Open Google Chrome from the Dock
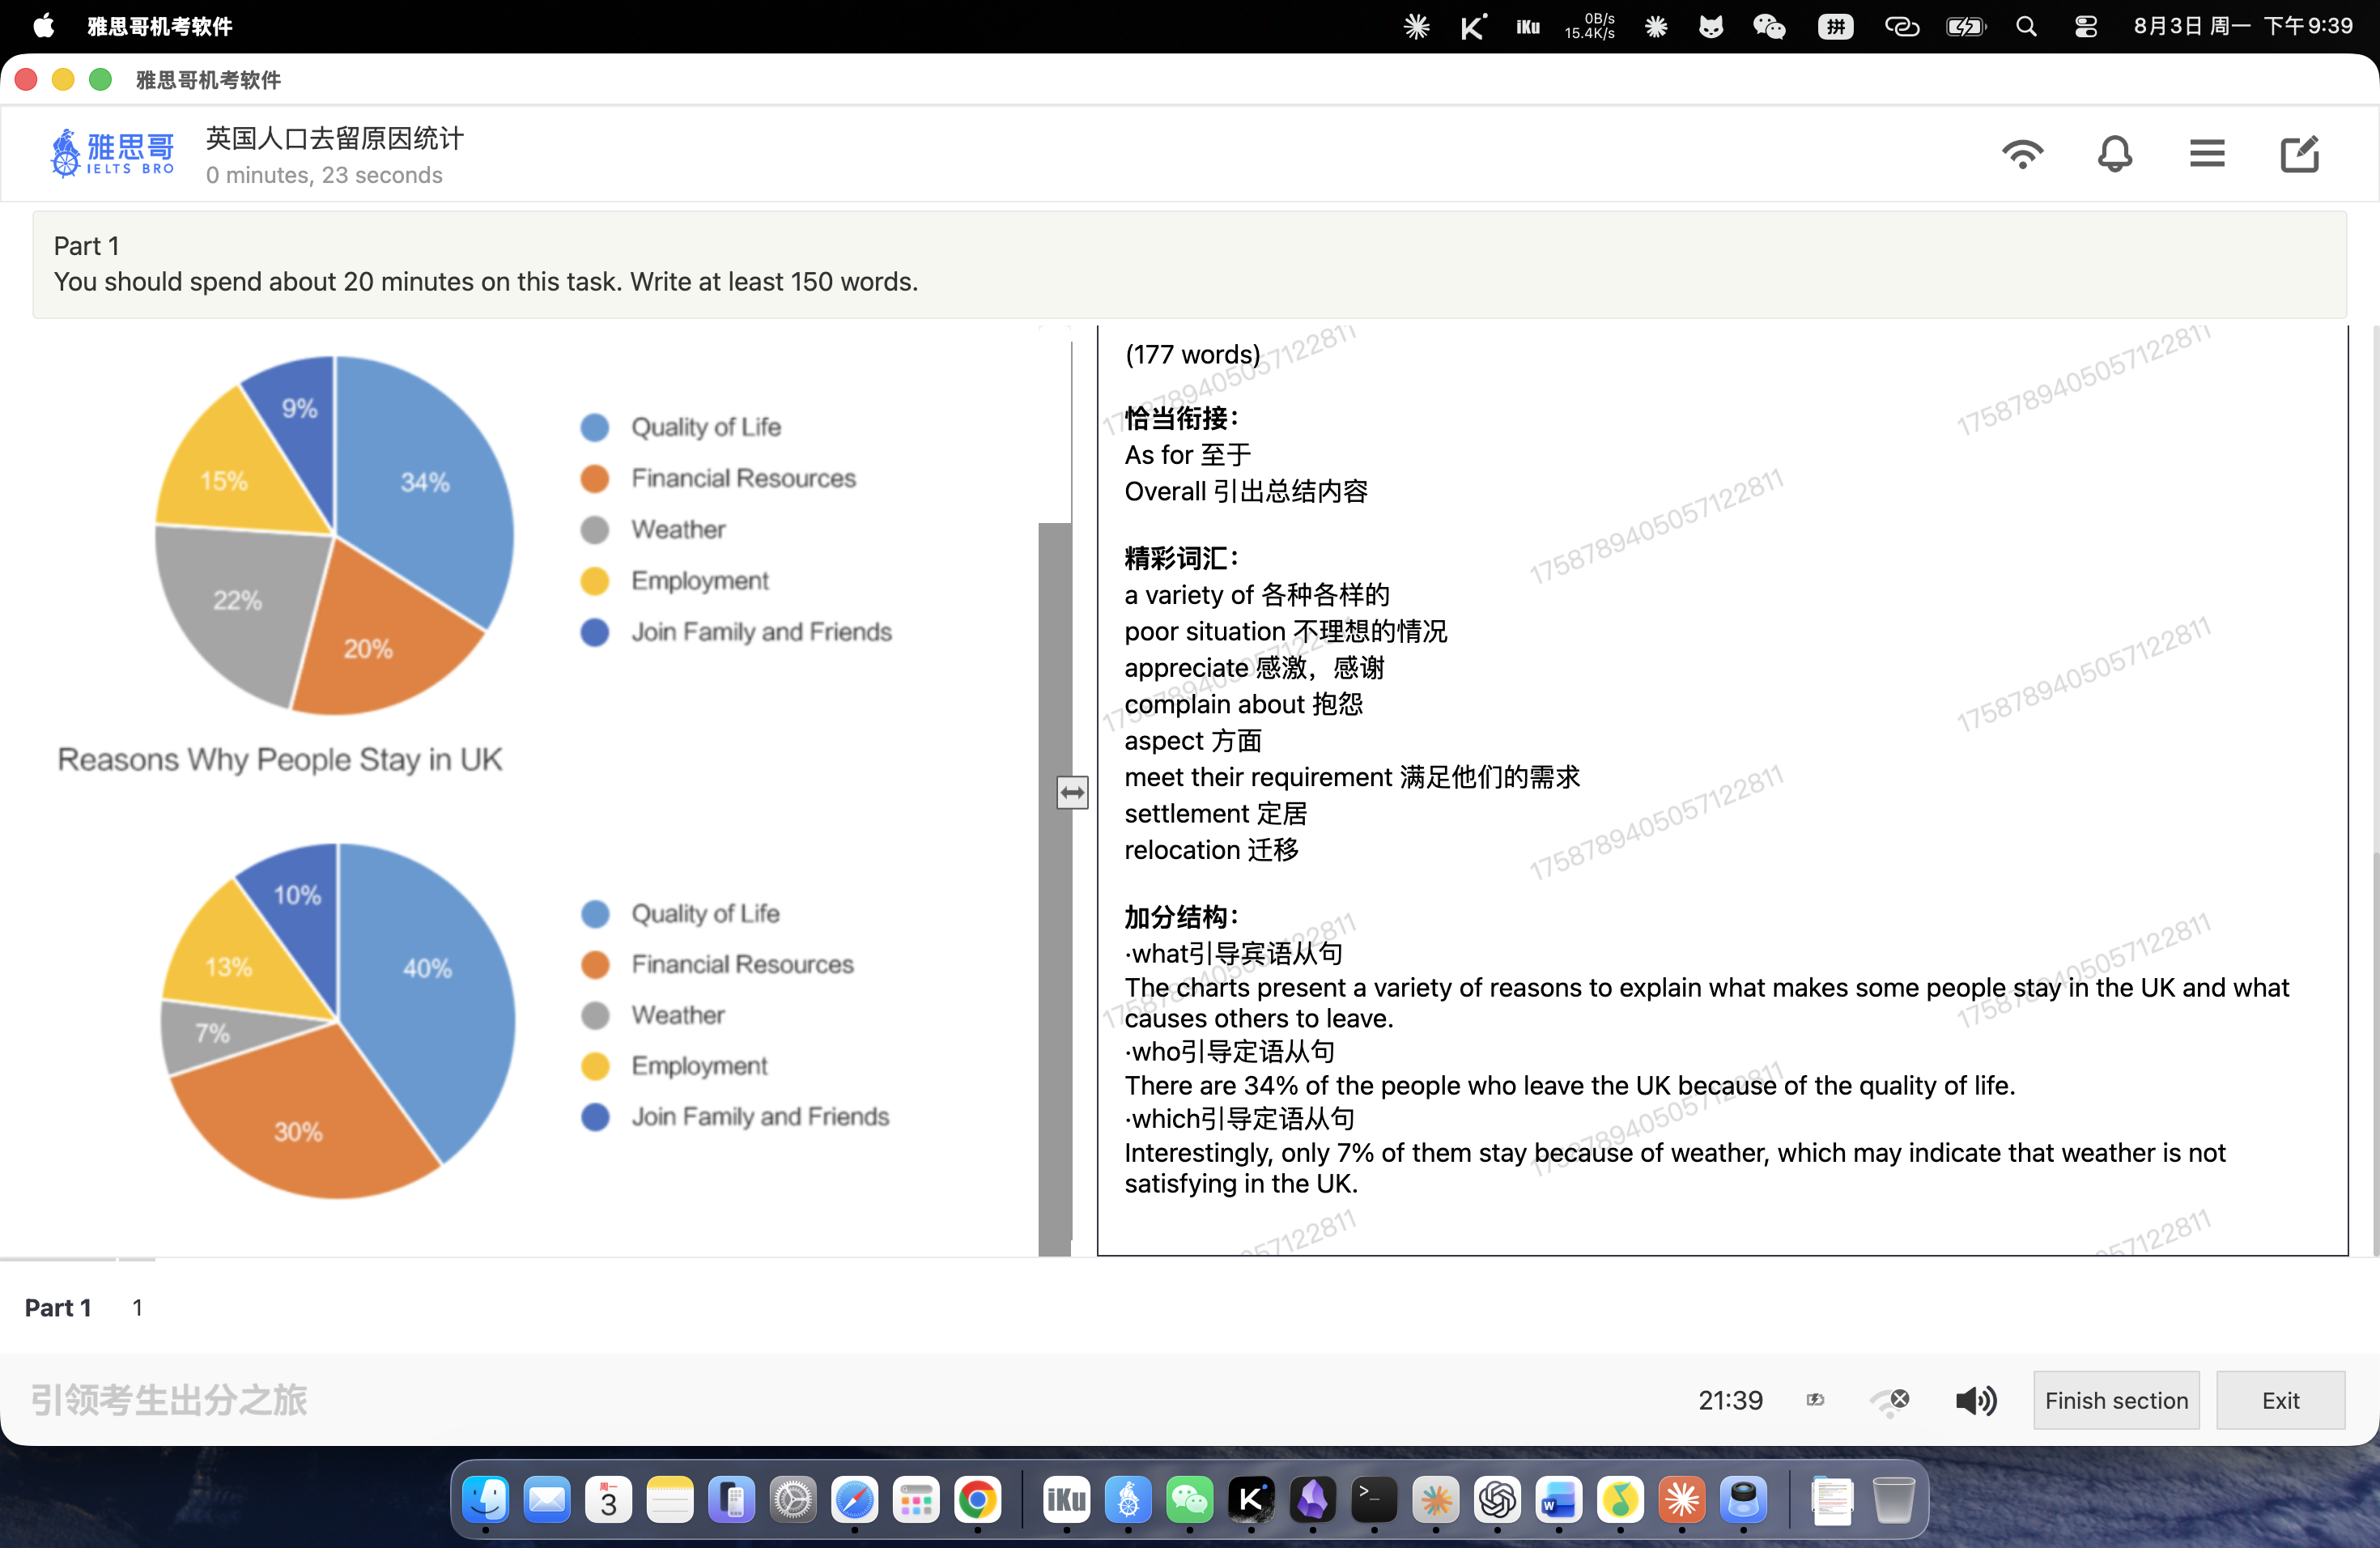The width and height of the screenshot is (2380, 1548). (977, 1500)
